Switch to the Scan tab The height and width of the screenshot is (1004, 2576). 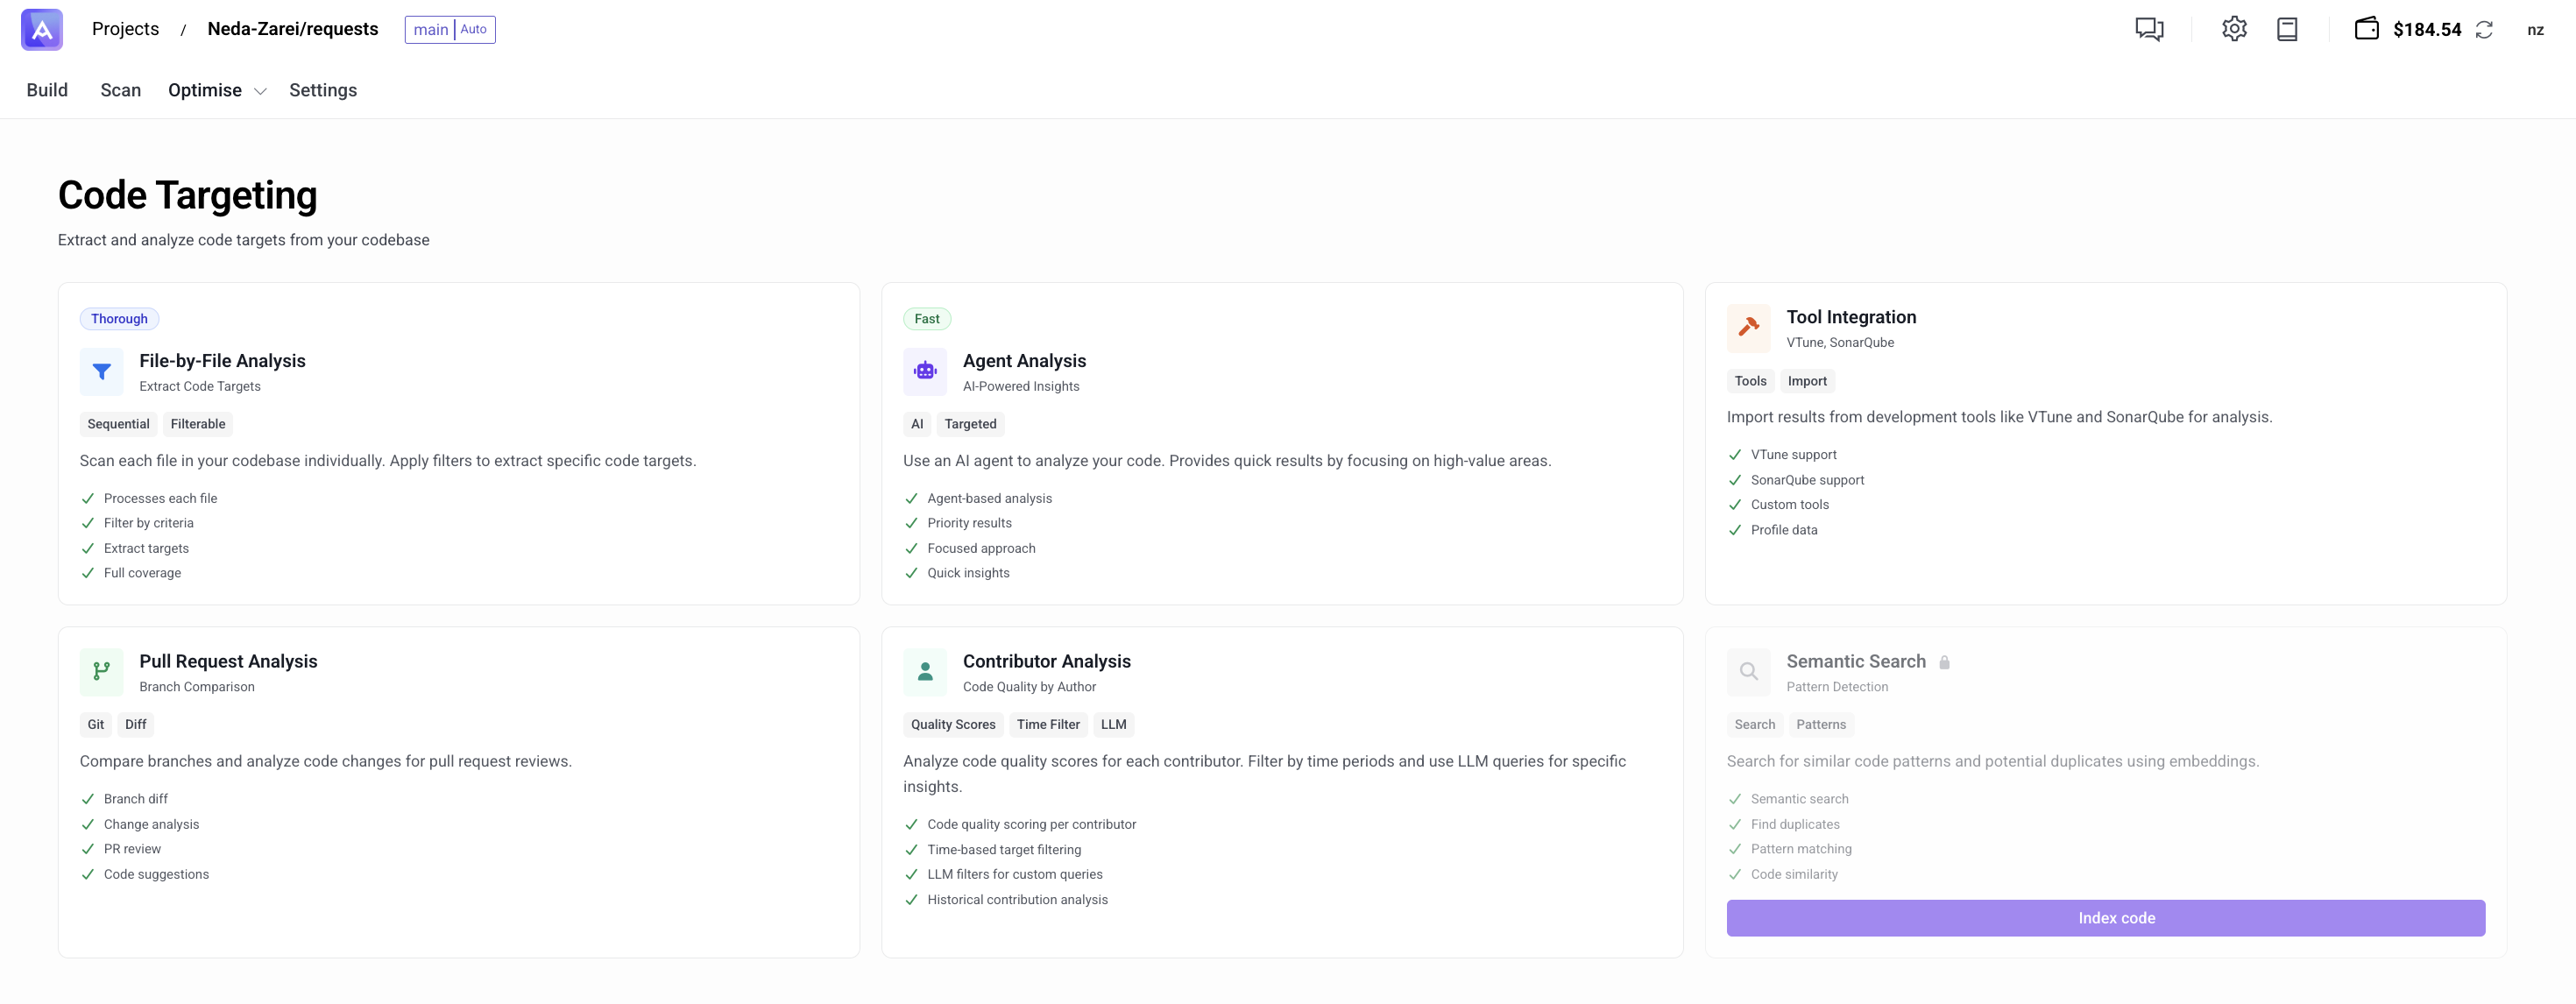(120, 90)
